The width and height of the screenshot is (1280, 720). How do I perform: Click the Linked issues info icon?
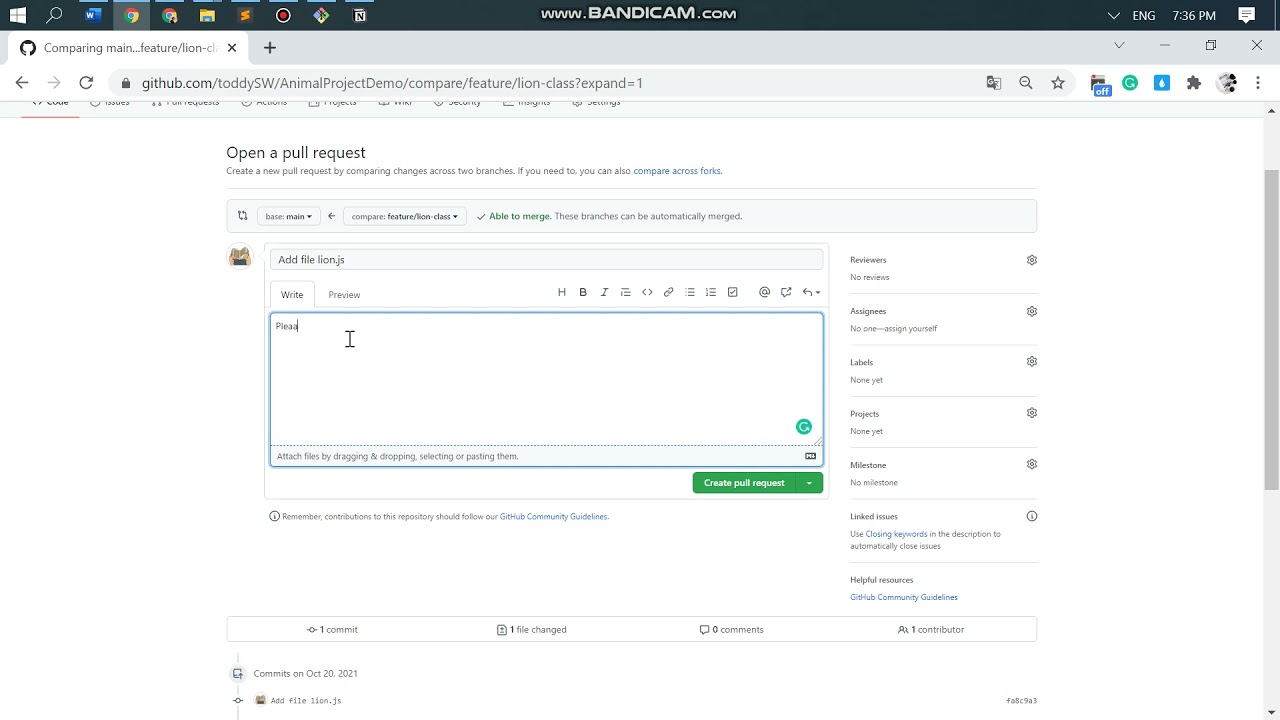click(x=1032, y=516)
